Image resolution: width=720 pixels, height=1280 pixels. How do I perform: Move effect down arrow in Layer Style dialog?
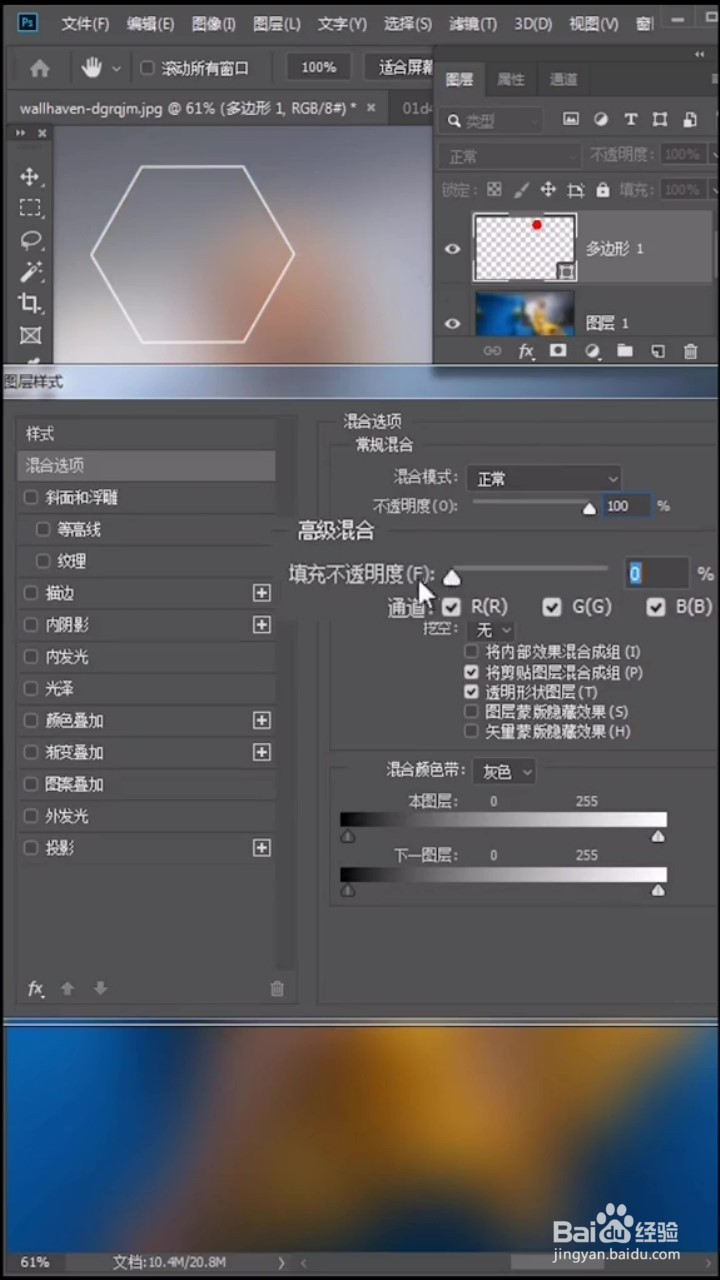[100, 988]
